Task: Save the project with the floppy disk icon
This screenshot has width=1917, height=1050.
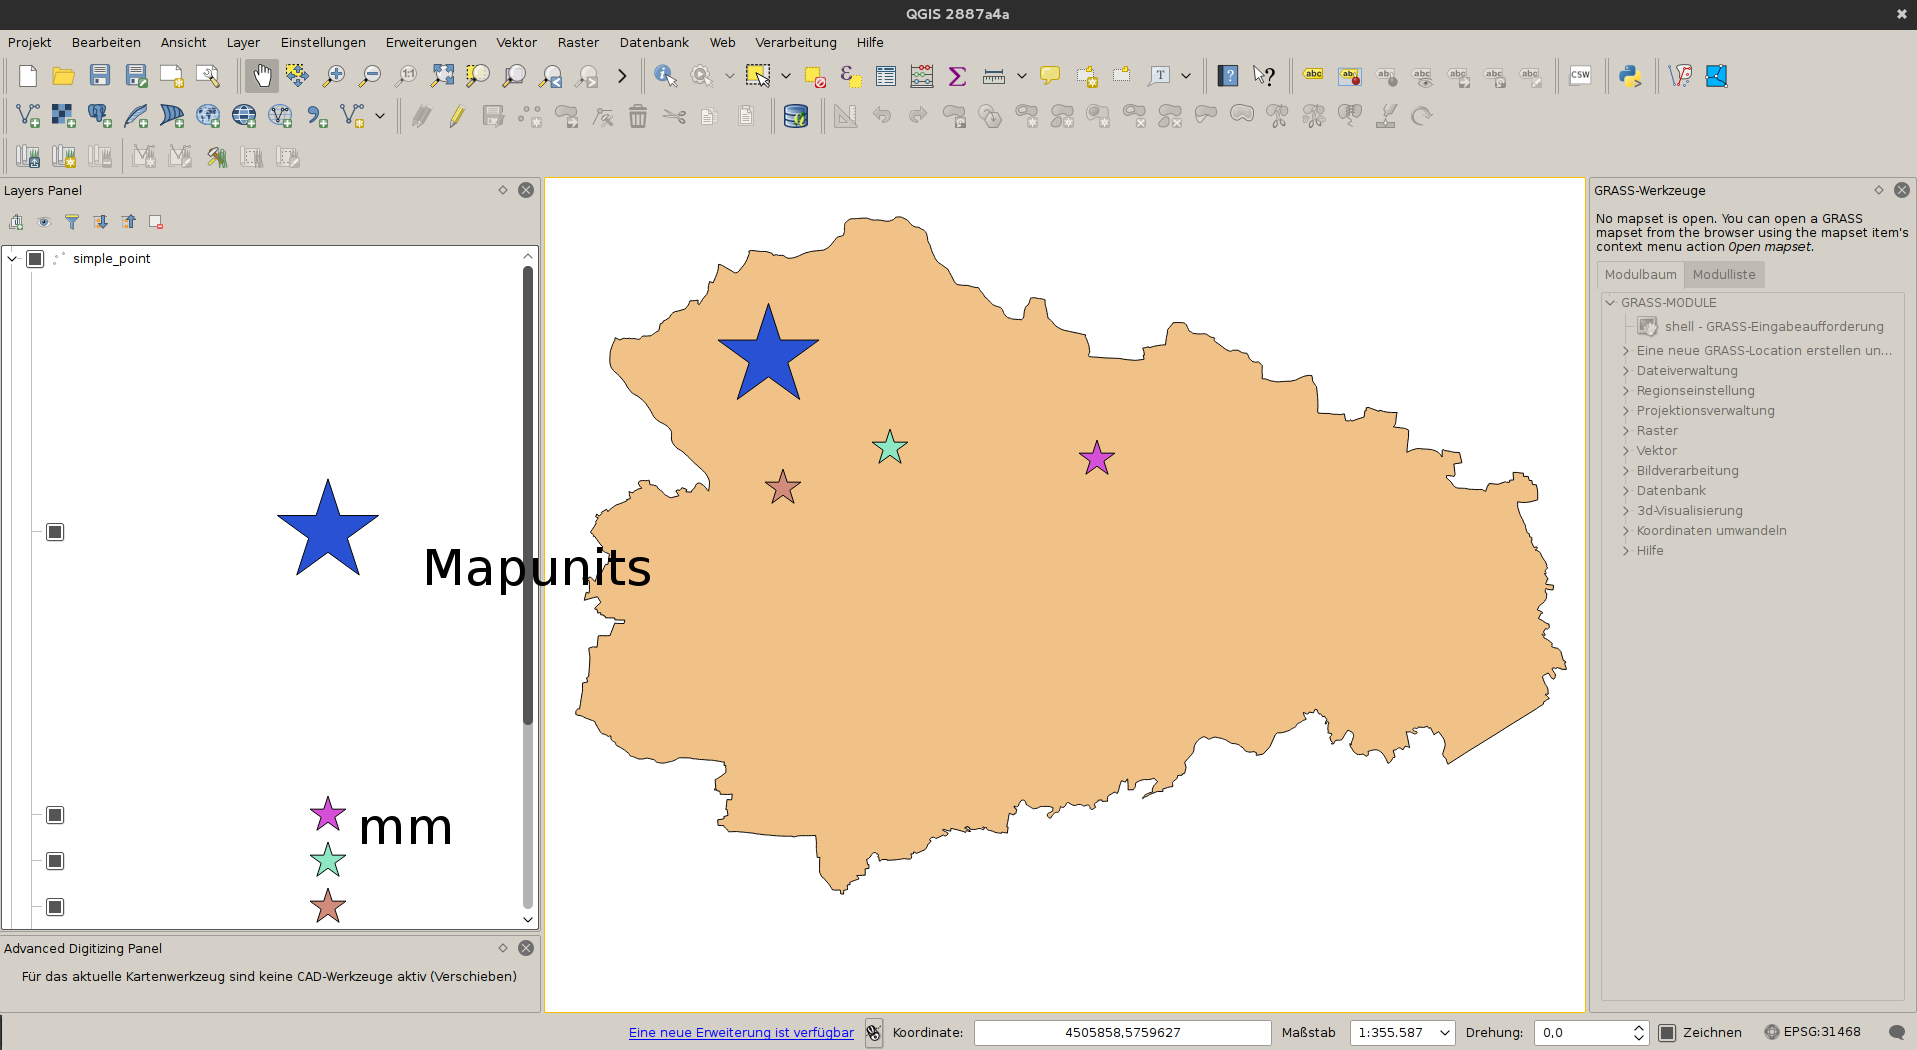Action: tap(100, 76)
